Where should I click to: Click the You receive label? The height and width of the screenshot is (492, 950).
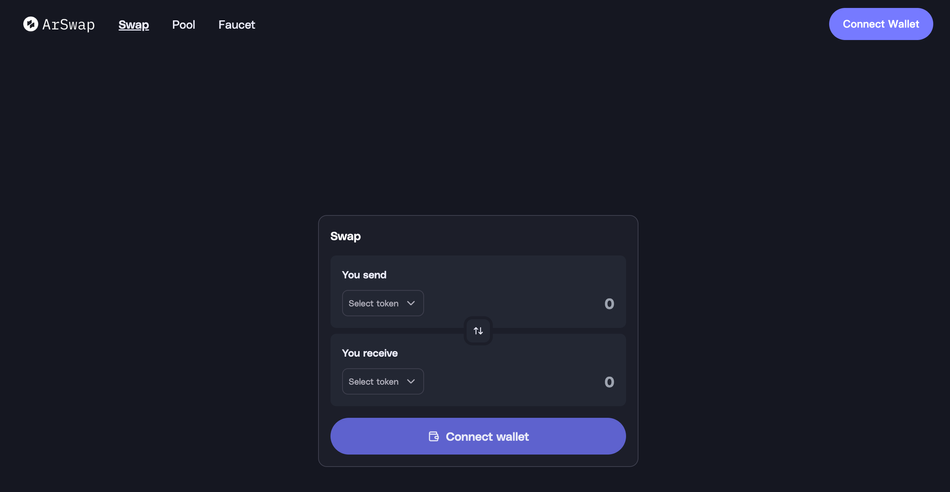pos(370,353)
